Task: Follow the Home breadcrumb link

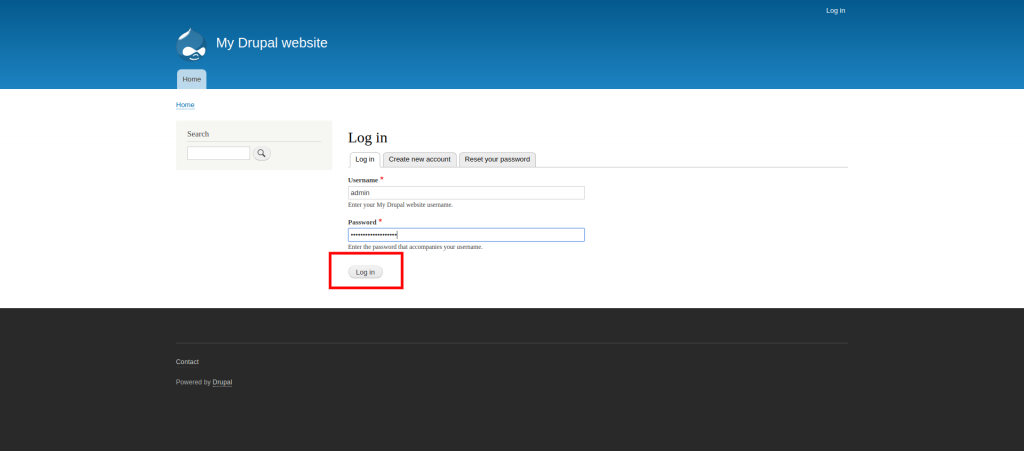Action: (x=185, y=105)
